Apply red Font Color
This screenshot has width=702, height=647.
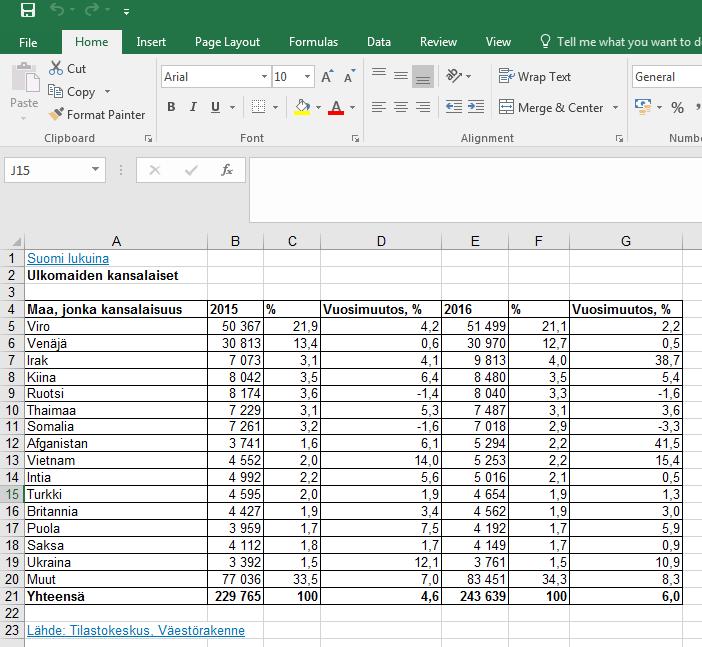pos(336,107)
